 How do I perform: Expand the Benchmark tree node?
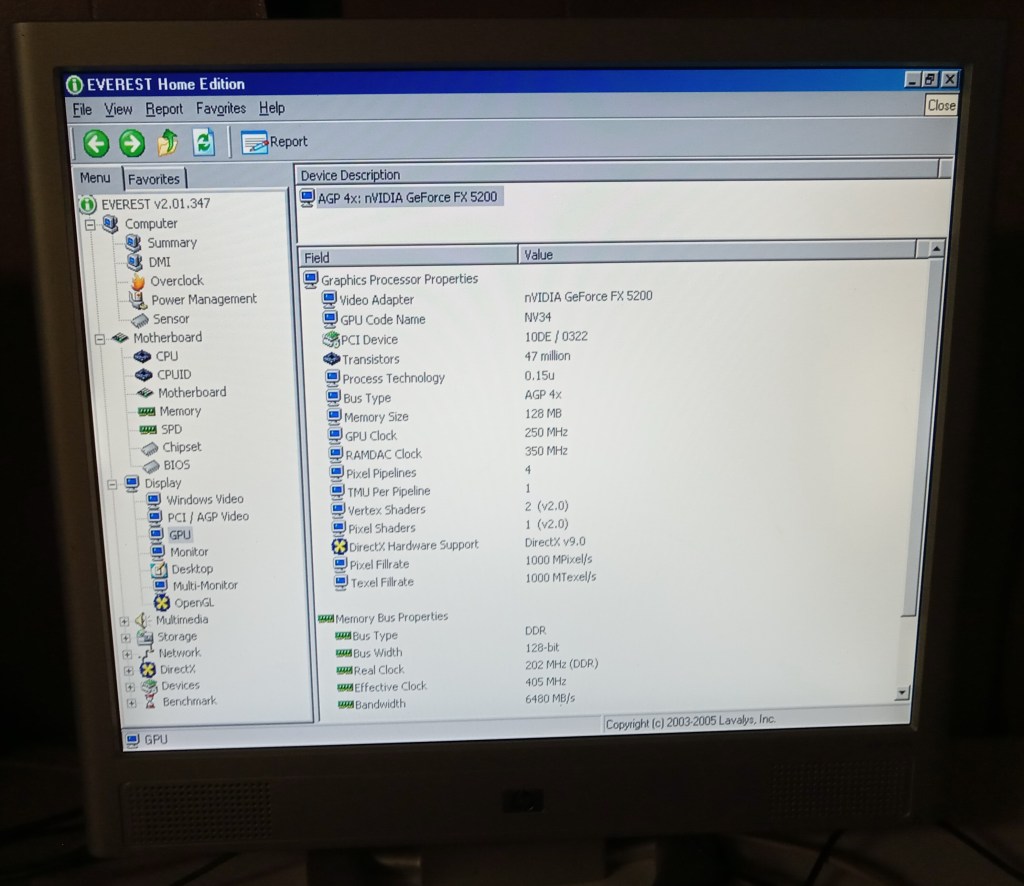131,703
